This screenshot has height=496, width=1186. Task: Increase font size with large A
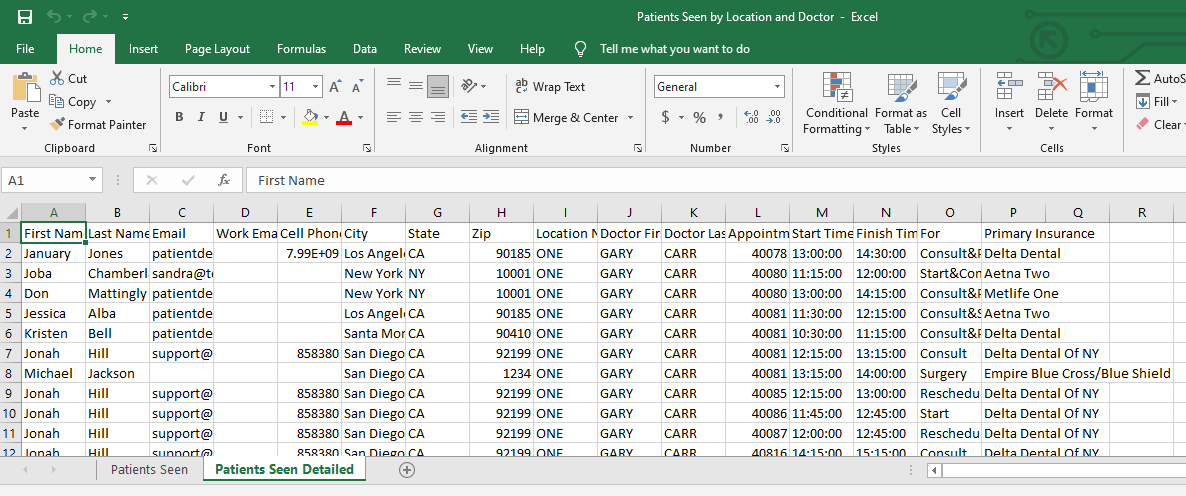point(335,87)
